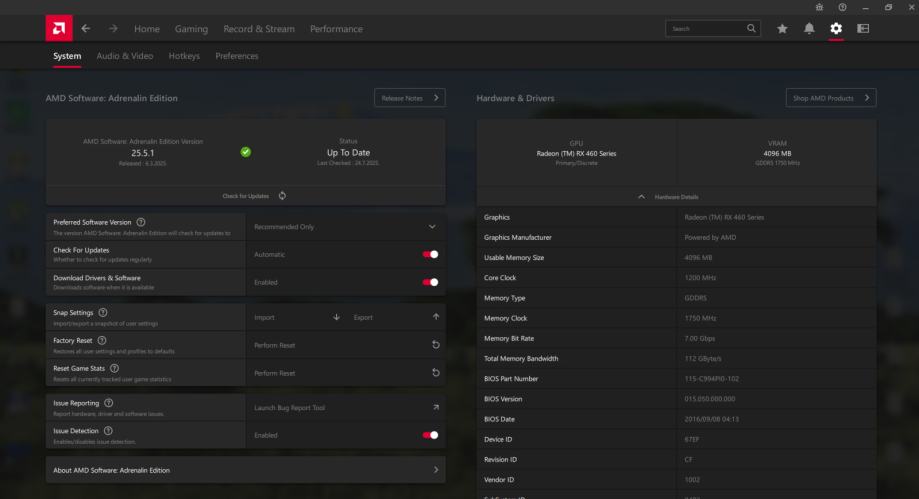This screenshot has width=919, height=499.
Task: Click BIOS Version value 015.050.000.000
Action: tap(709, 399)
